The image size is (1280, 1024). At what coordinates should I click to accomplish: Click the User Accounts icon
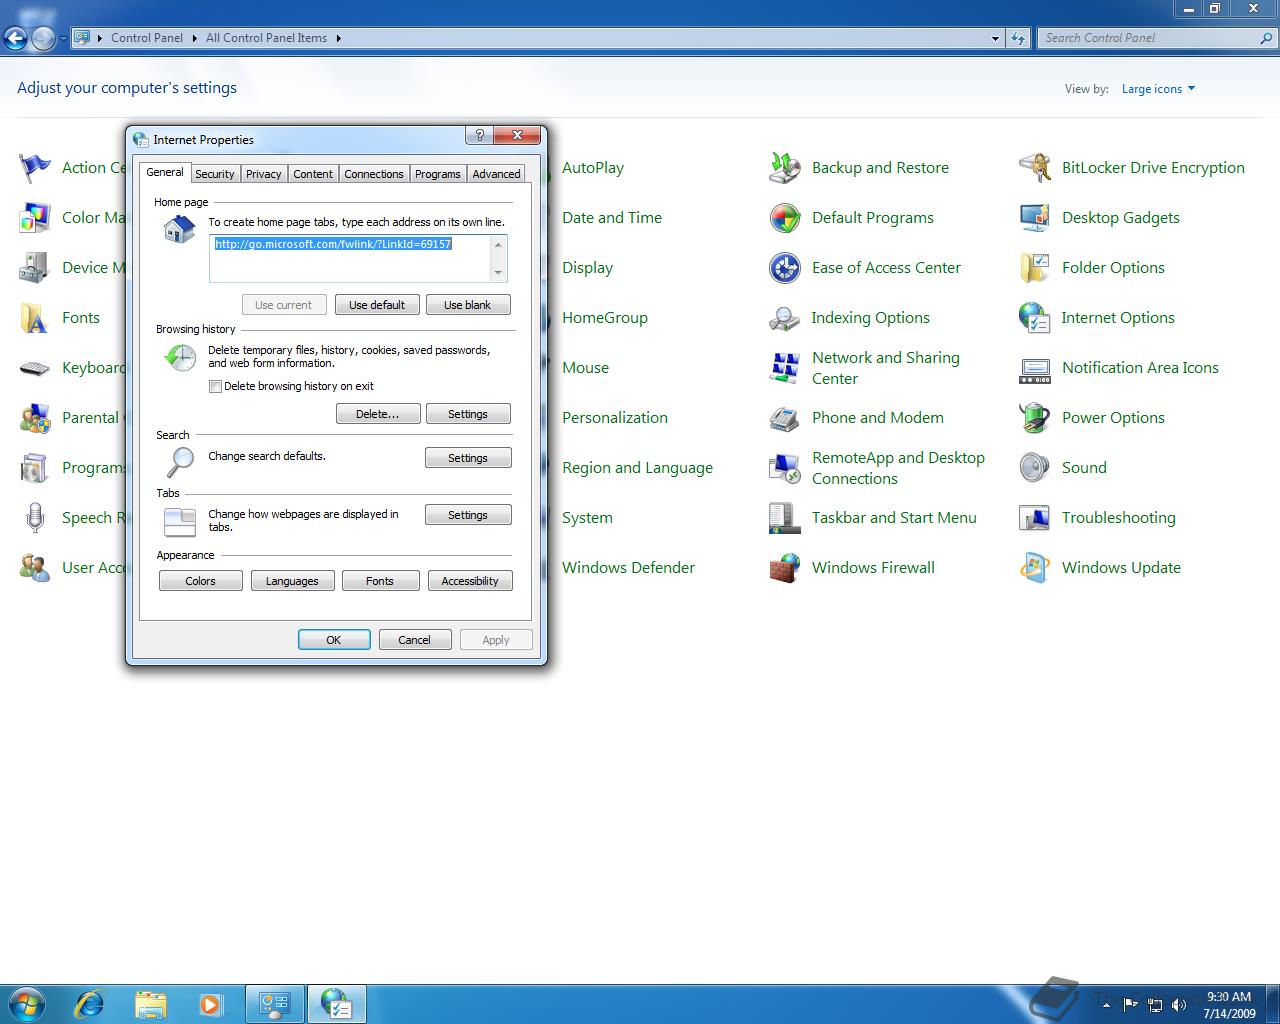pos(35,568)
